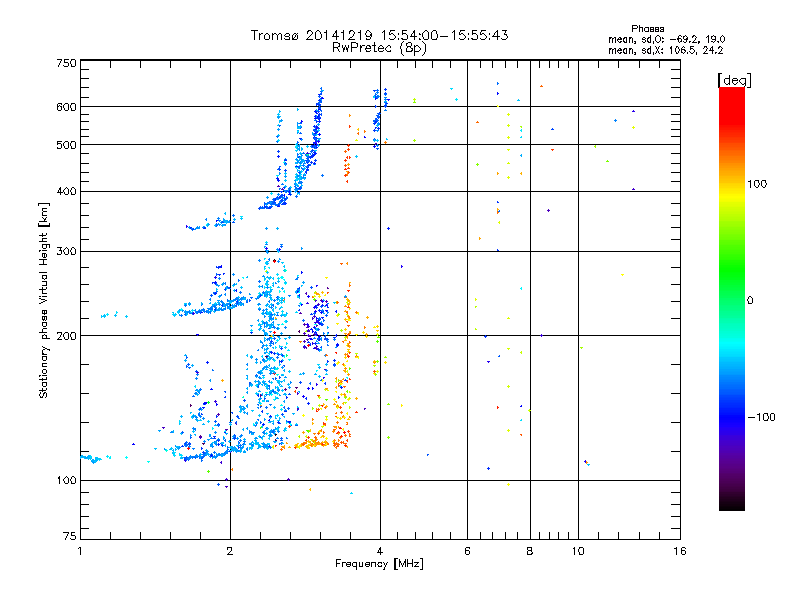This screenshot has width=800, height=600.
Task: Click the x-axis tick label '8'
Action: click(x=530, y=551)
